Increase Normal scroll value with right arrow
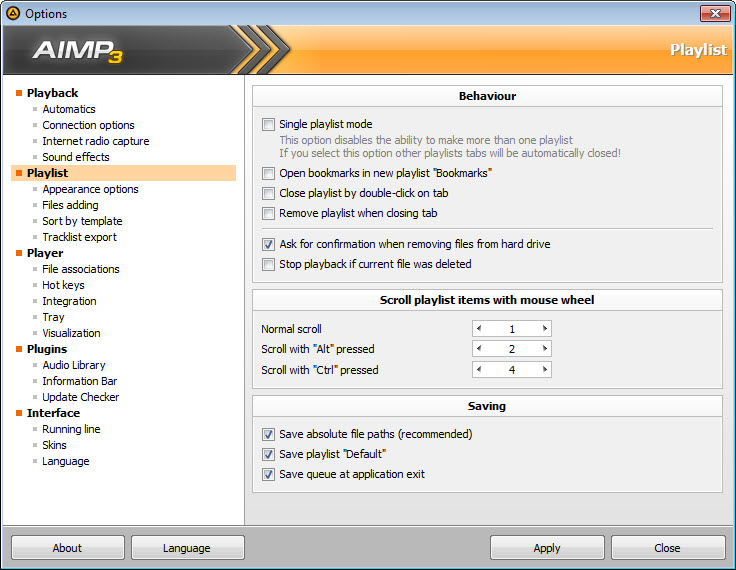736x570 pixels. click(545, 329)
